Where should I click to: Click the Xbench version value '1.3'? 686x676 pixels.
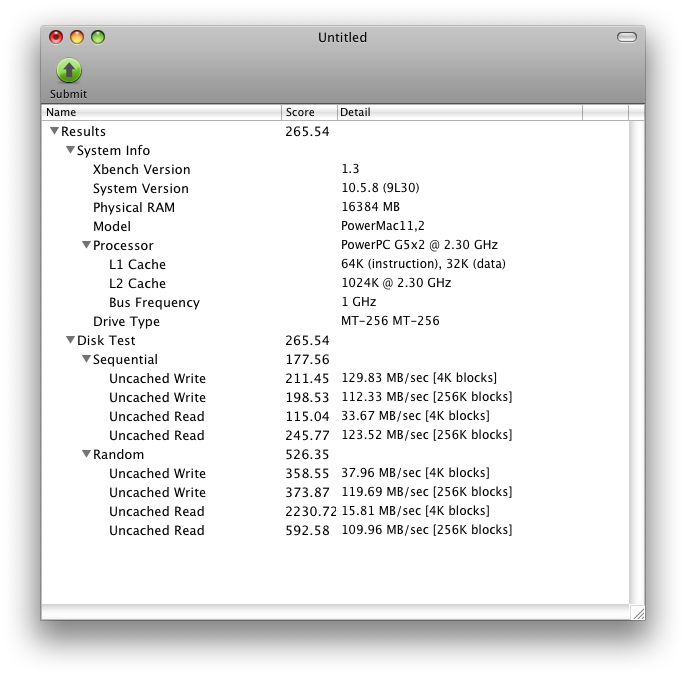(x=350, y=169)
